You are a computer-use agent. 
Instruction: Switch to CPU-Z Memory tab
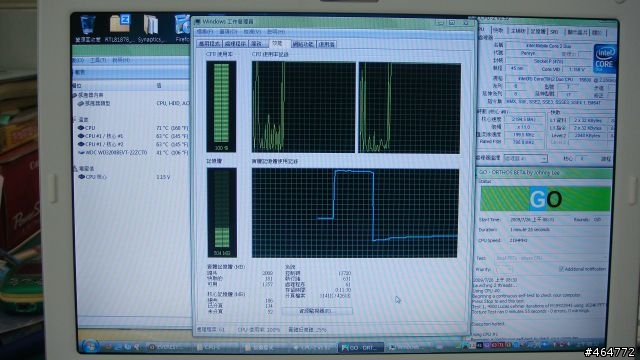538,31
